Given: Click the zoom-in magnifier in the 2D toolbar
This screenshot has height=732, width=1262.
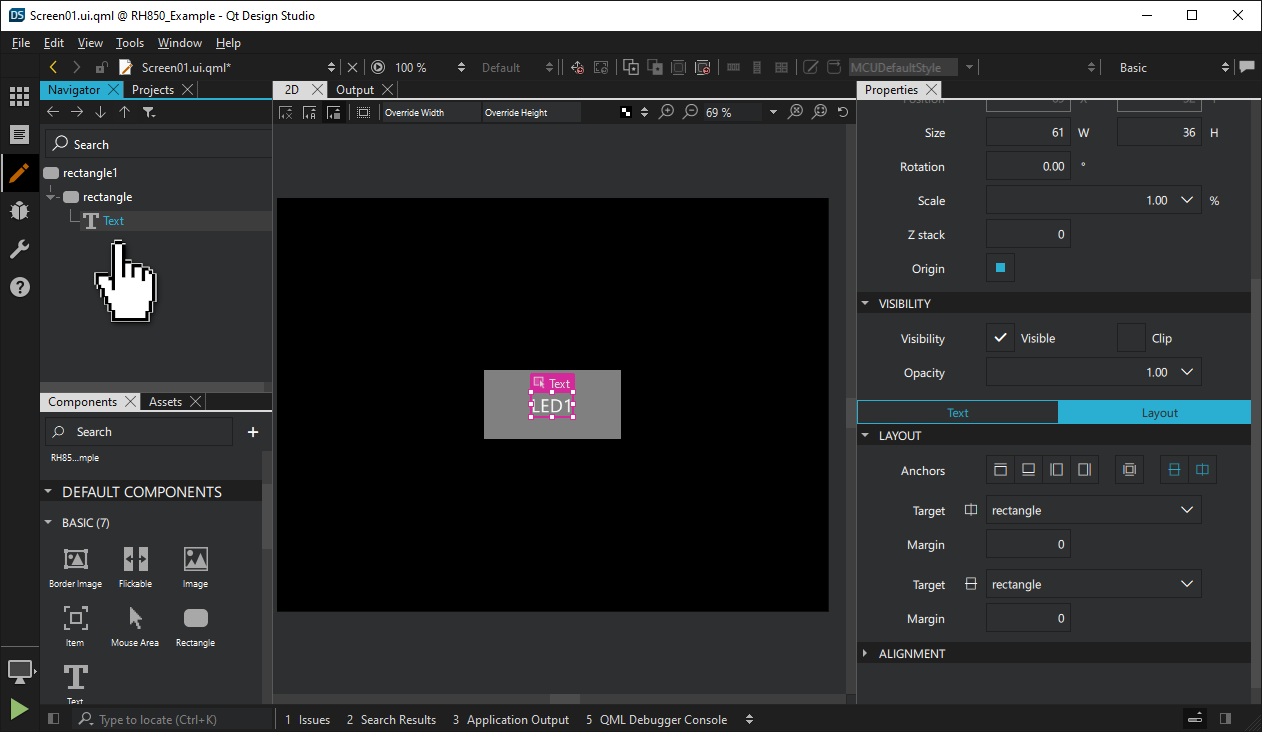Looking at the screenshot, I should coord(667,112).
